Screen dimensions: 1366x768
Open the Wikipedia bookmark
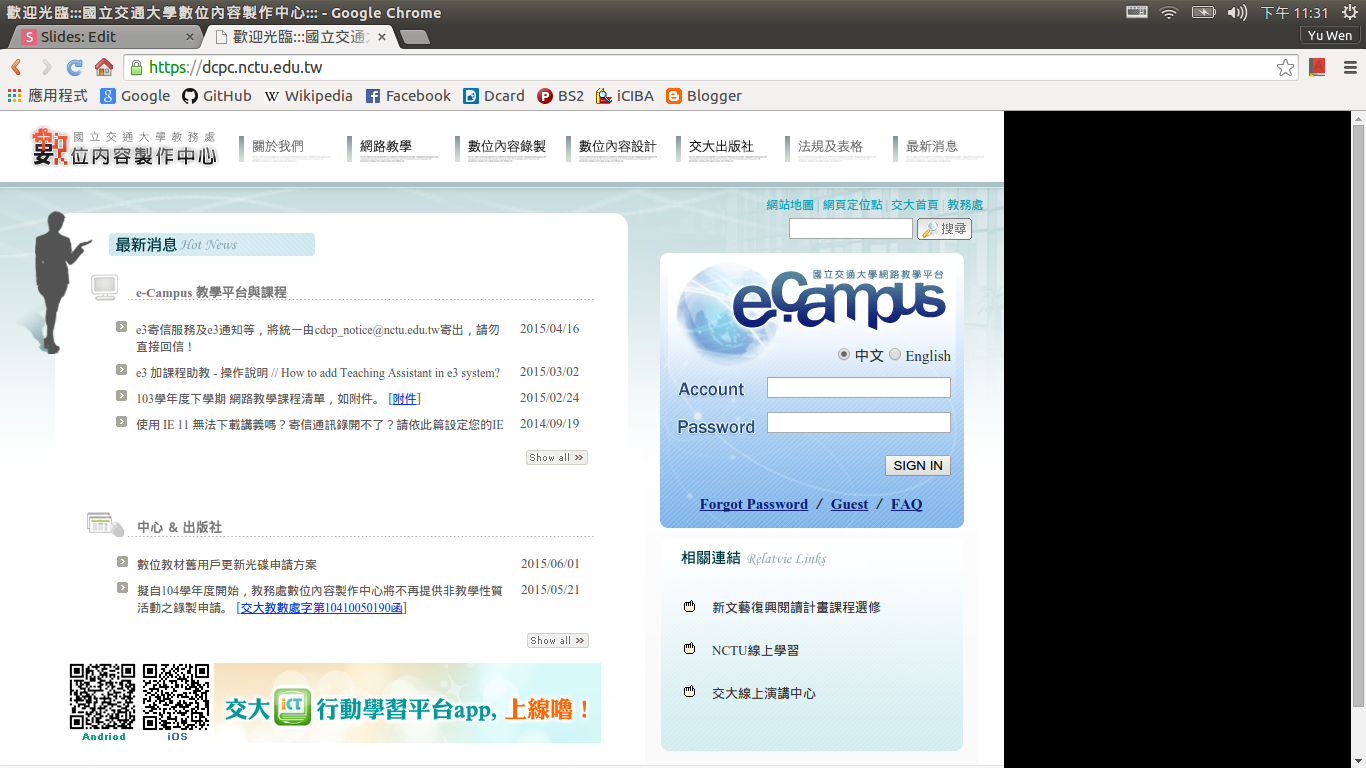pyautogui.click(x=308, y=96)
